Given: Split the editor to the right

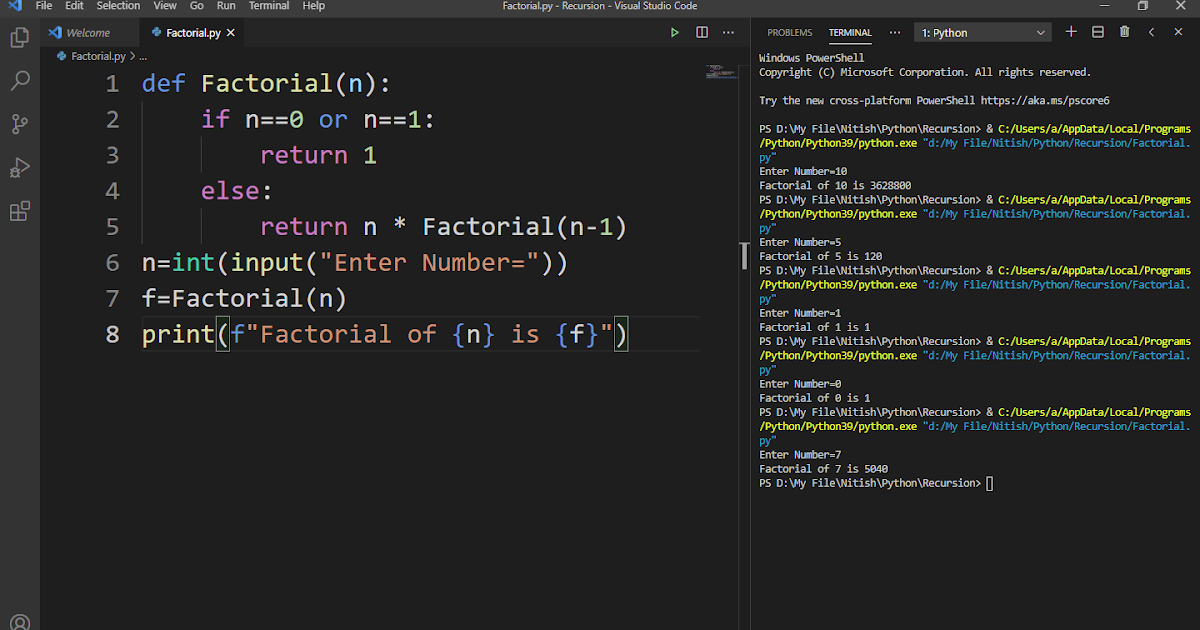Looking at the screenshot, I should (x=702, y=32).
